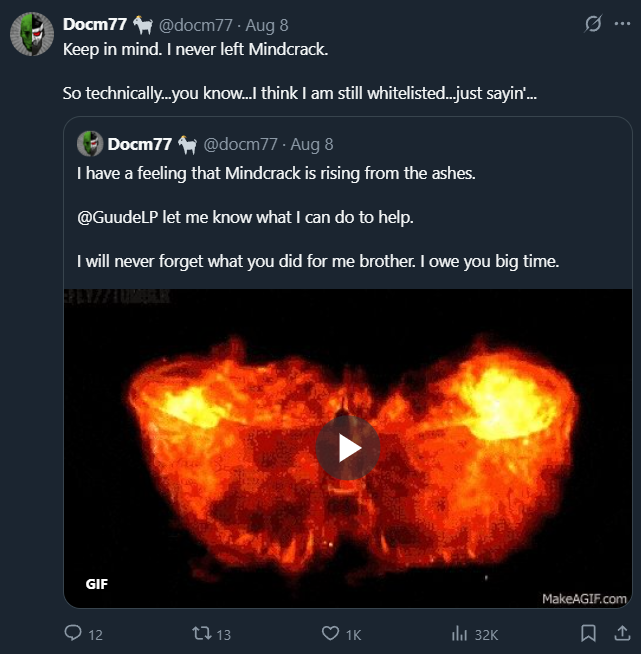641x654 pixels.
Task: Click the small avatar in the quoted post
Action: click(90, 144)
